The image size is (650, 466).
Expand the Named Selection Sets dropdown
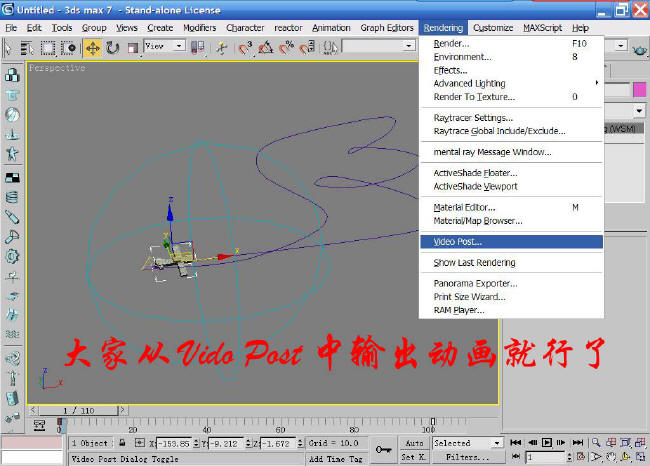(409, 46)
